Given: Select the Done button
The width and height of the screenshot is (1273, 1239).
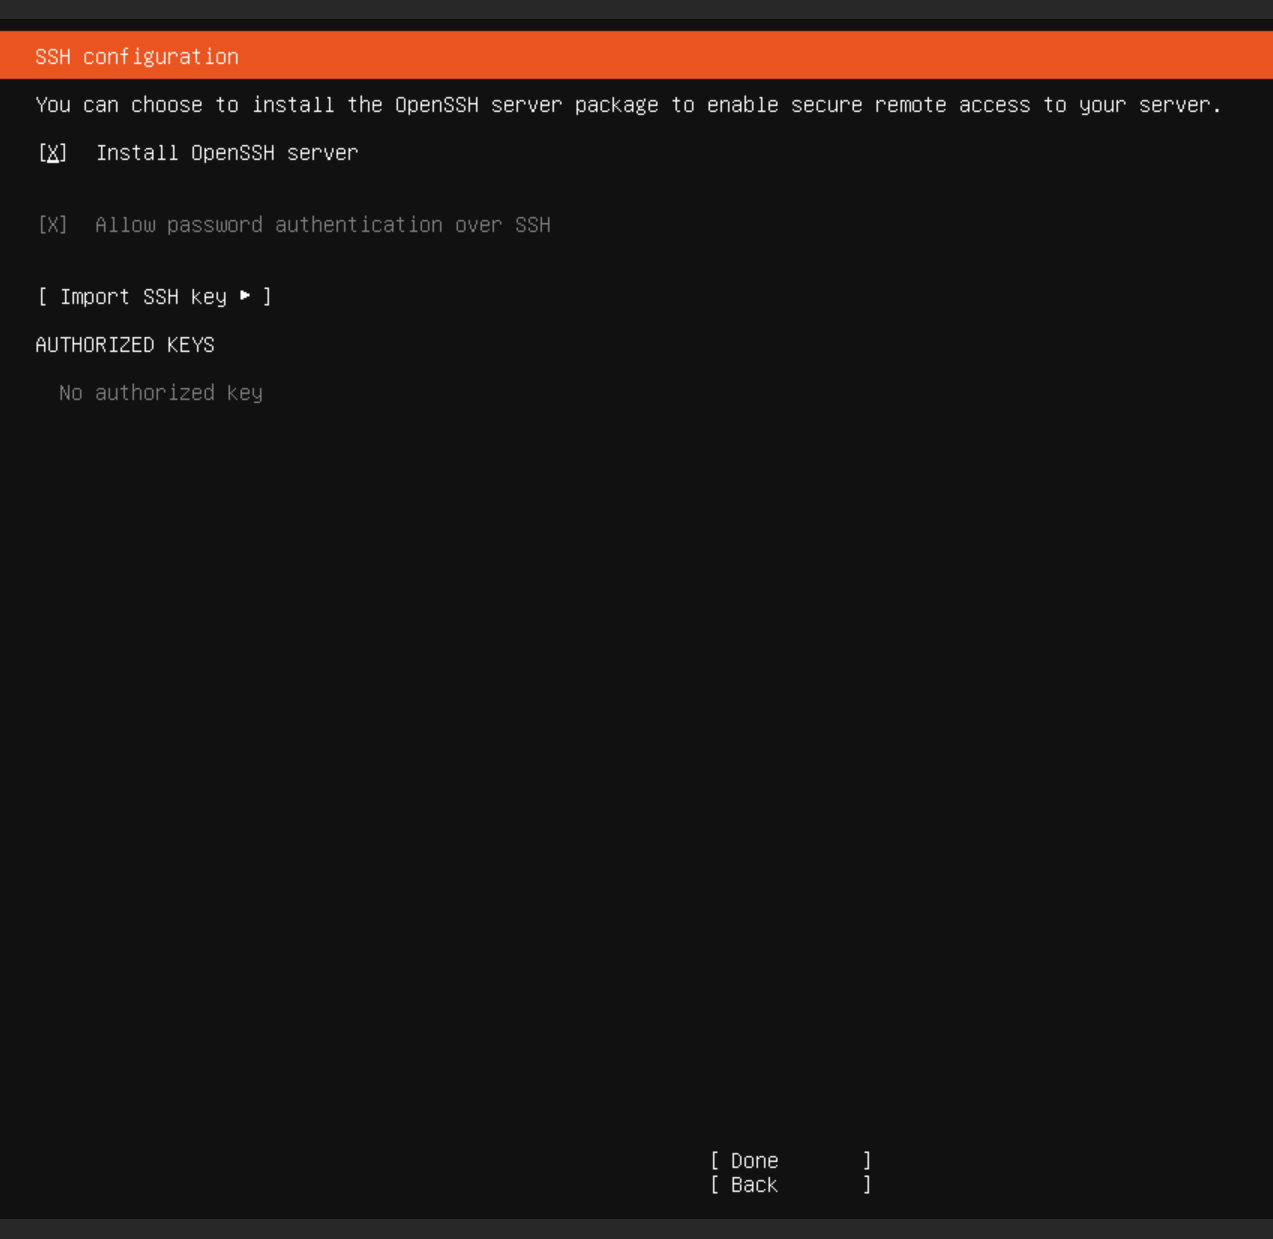Looking at the screenshot, I should [791, 1161].
